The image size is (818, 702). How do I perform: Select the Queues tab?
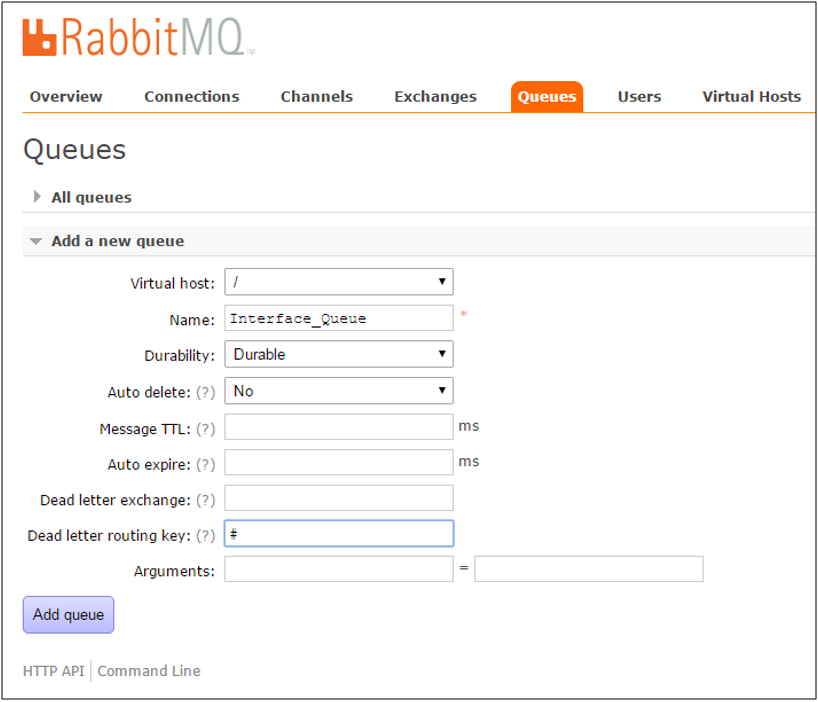547,96
